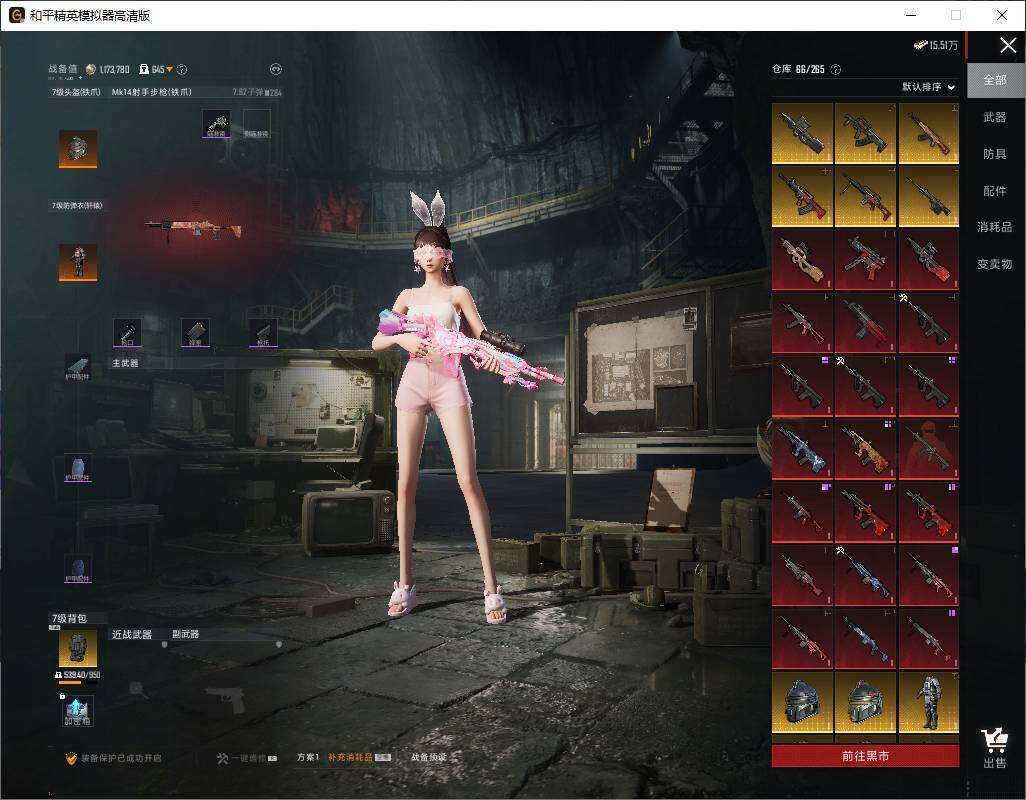Select the red-tier item with soldier silhouette
The height and width of the screenshot is (800, 1026).
(929, 449)
